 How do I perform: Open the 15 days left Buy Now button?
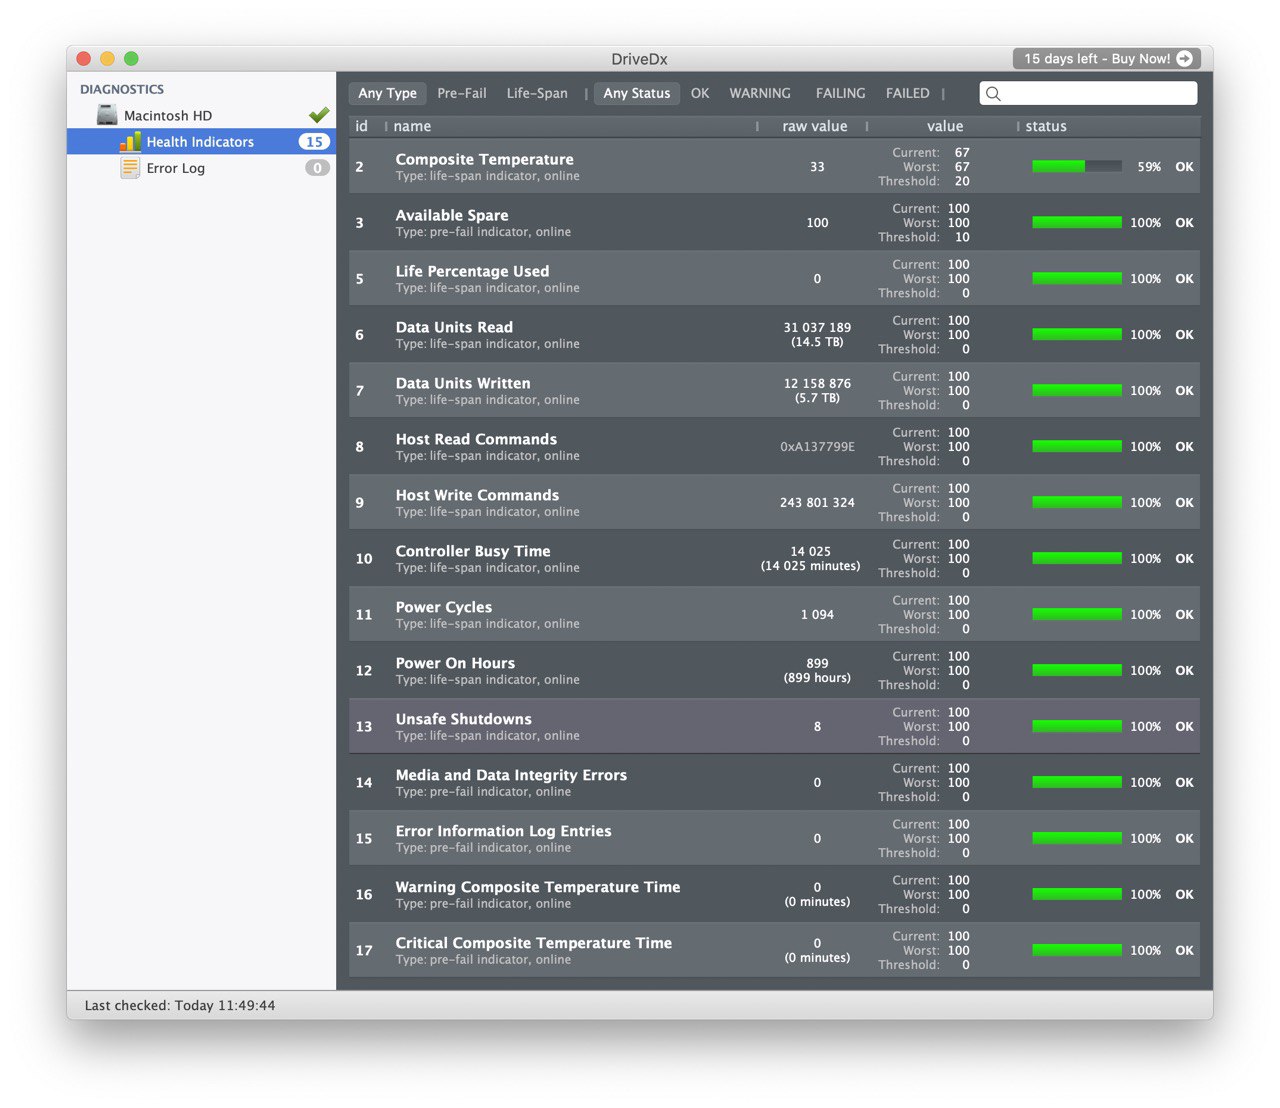pyautogui.click(x=1106, y=59)
